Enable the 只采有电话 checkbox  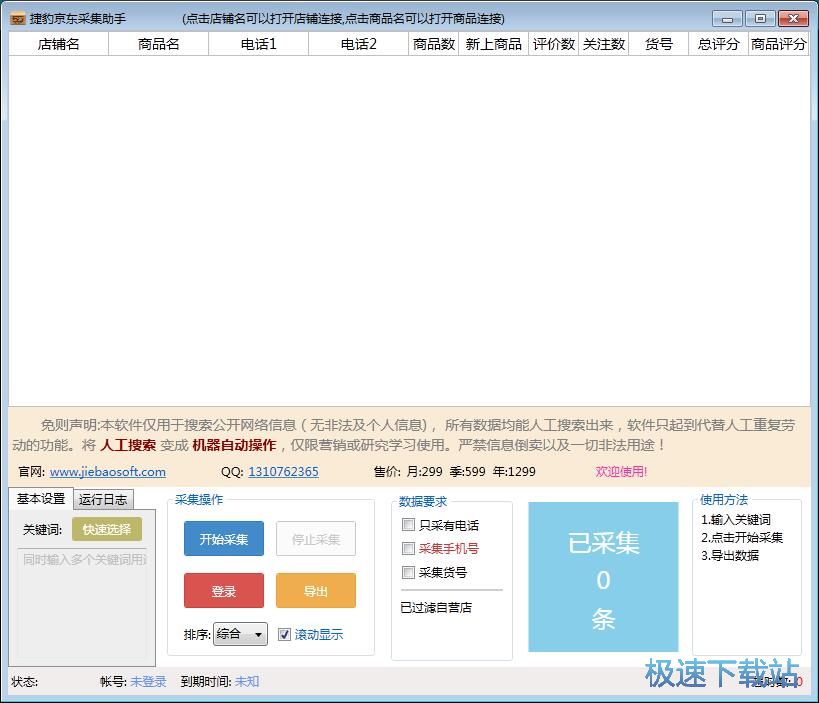[x=408, y=525]
